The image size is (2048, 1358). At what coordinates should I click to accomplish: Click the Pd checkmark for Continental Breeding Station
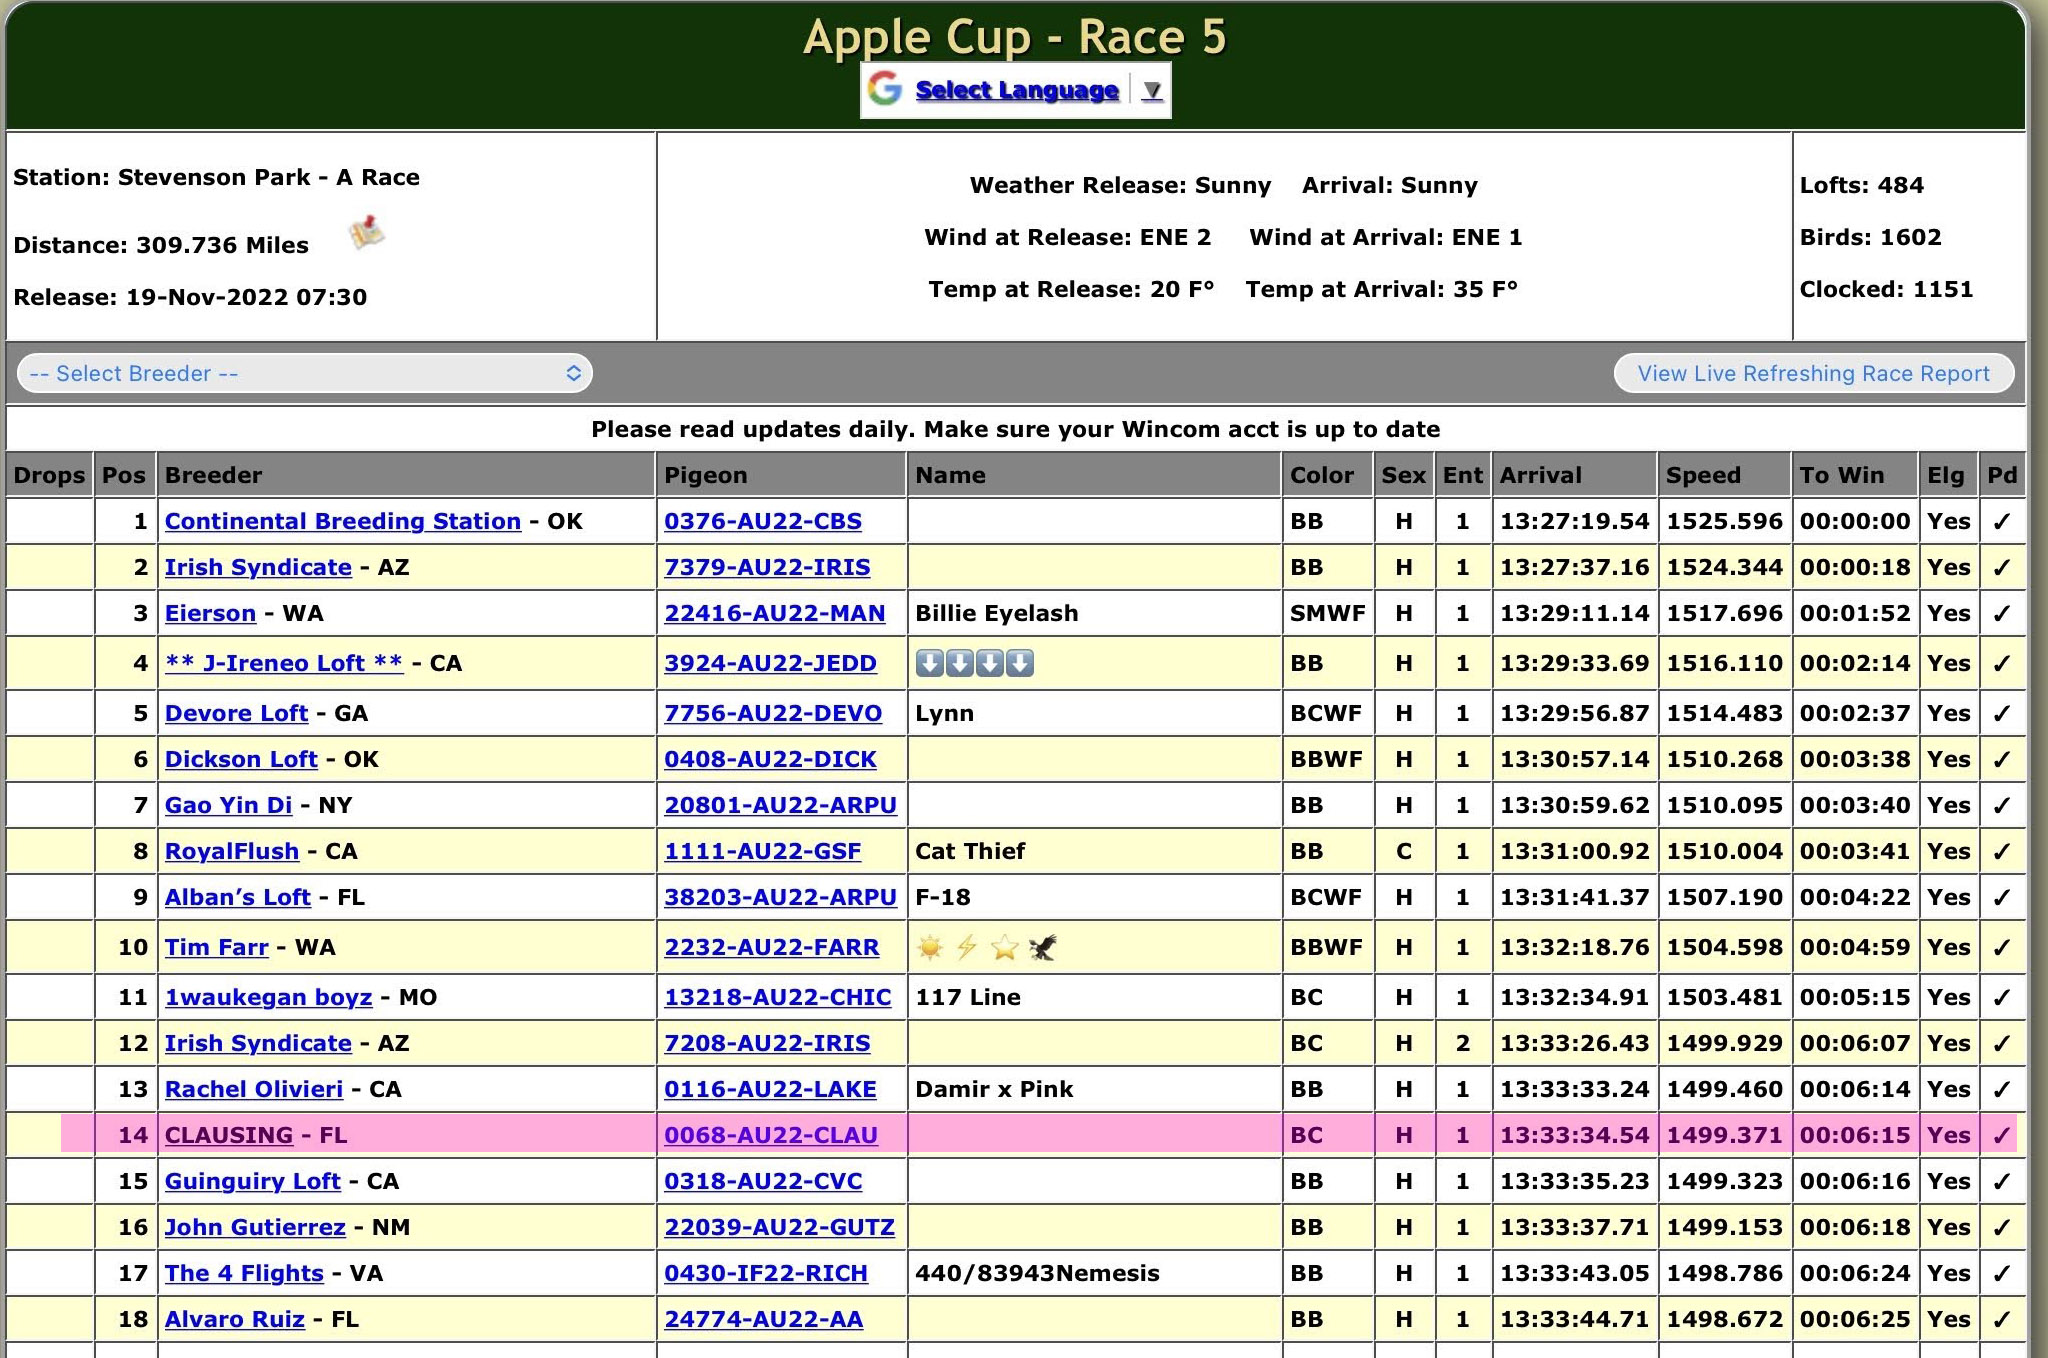pos(2001,521)
